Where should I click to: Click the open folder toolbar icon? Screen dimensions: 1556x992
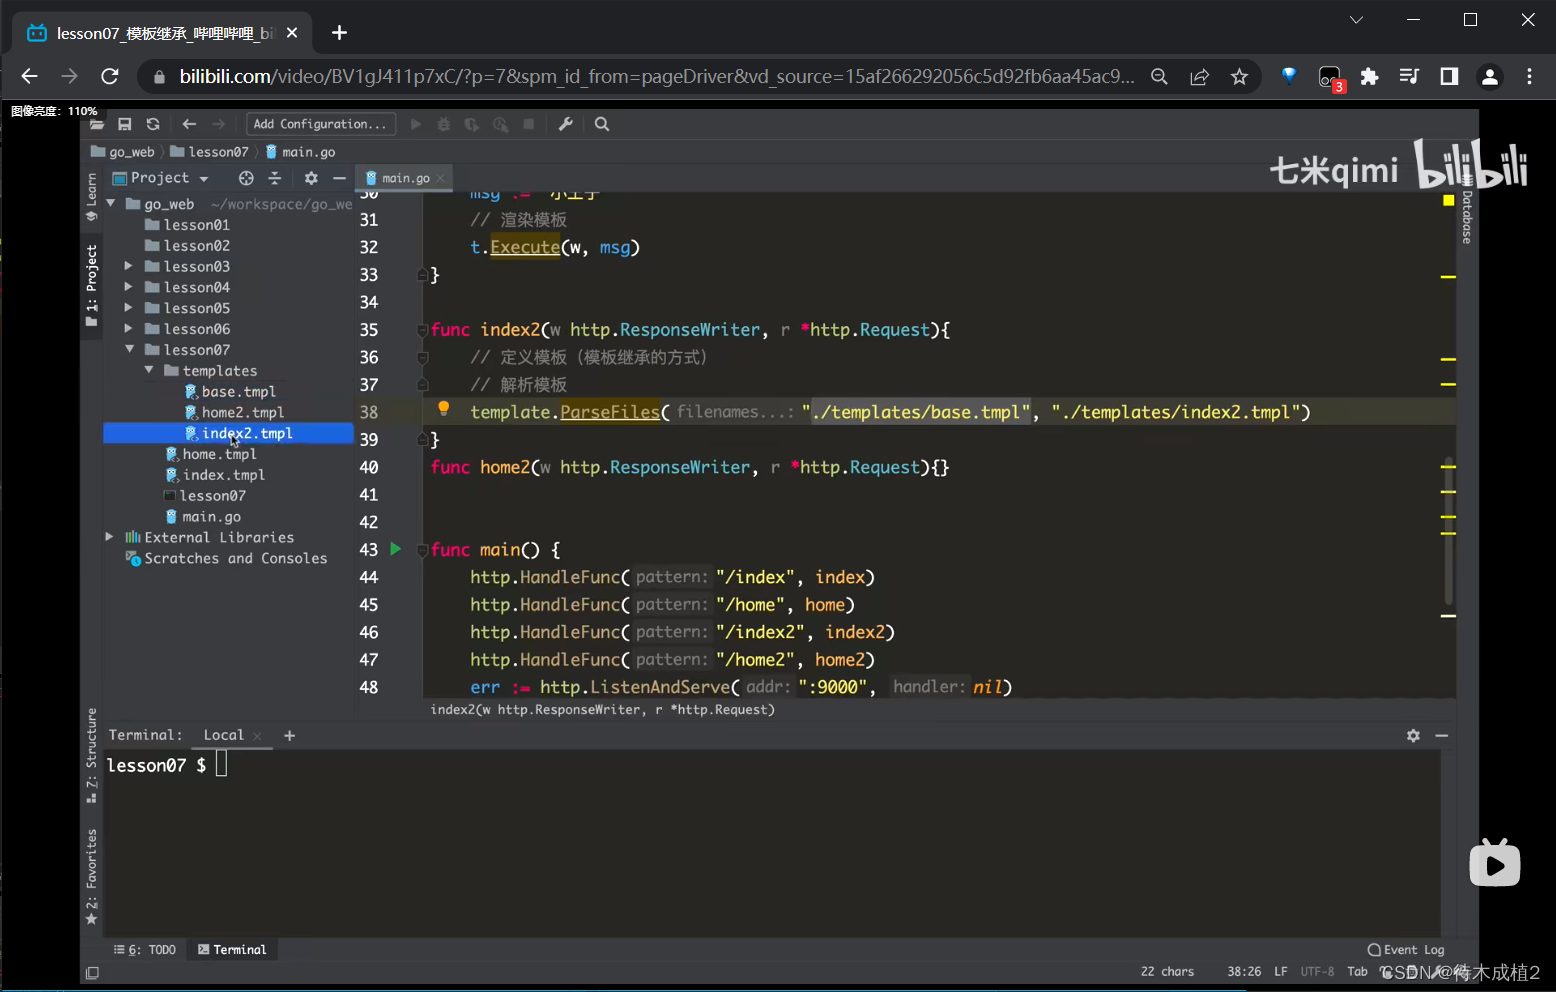(x=97, y=124)
